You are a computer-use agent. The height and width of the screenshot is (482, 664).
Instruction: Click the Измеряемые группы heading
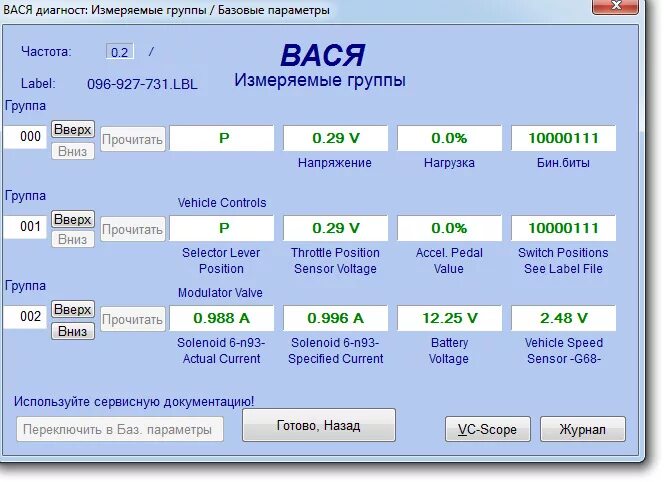click(x=320, y=80)
